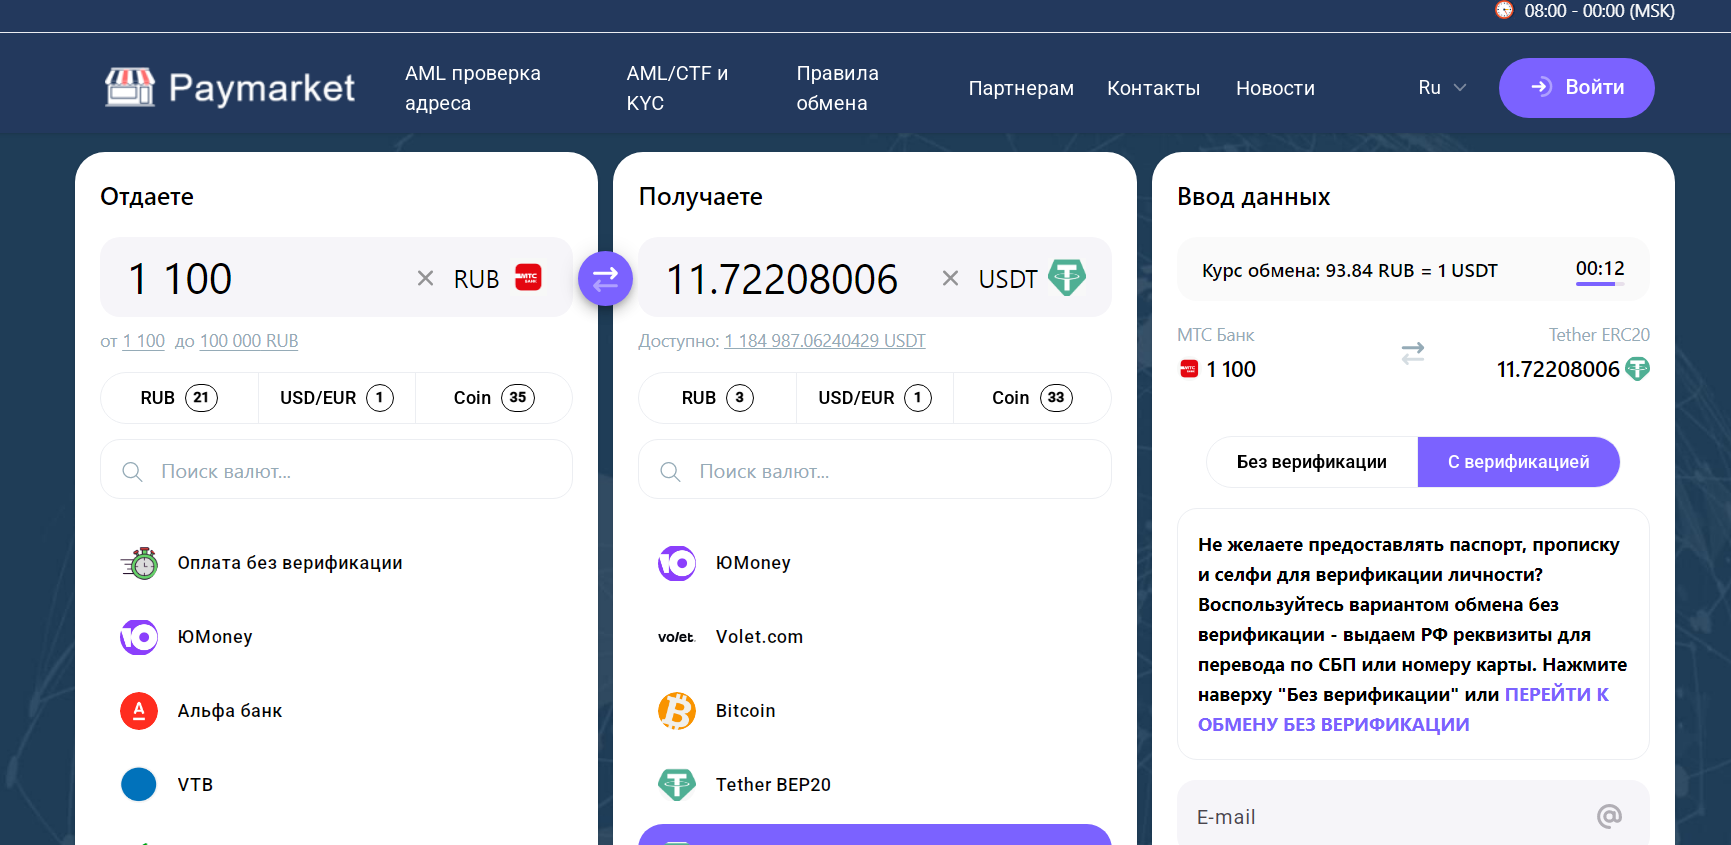Swap currencies with the round purple arrows button

(605, 279)
